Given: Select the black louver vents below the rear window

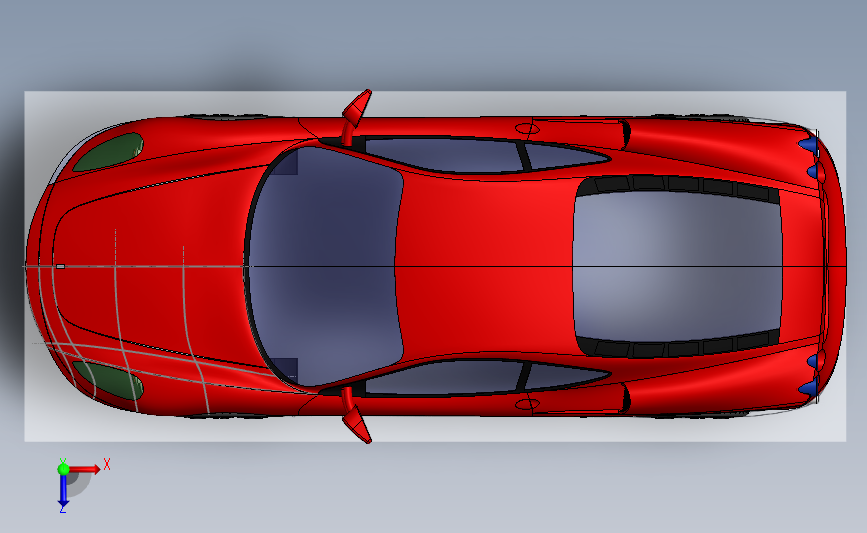Looking at the screenshot, I should point(677,347).
